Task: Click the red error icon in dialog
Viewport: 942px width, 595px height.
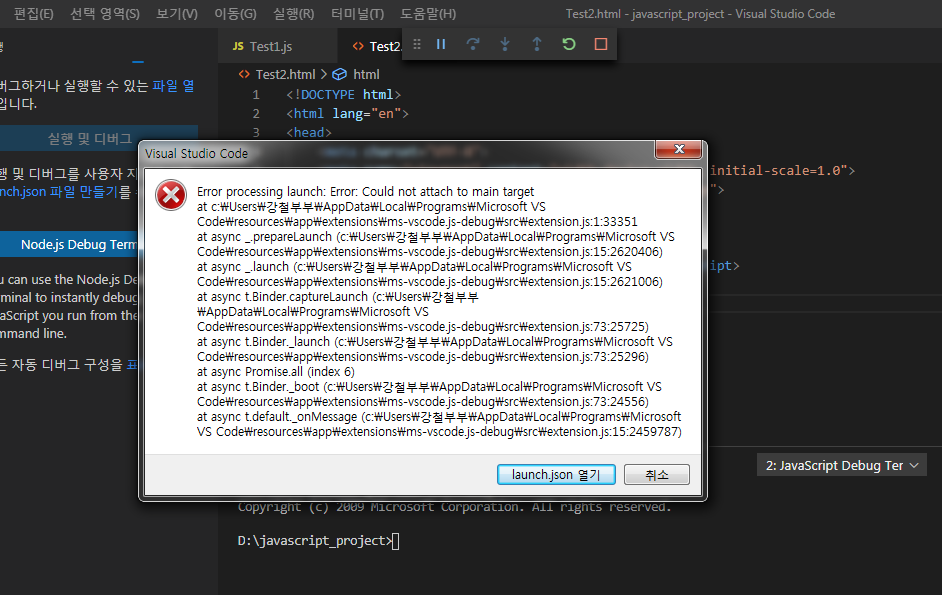Action: pos(171,195)
